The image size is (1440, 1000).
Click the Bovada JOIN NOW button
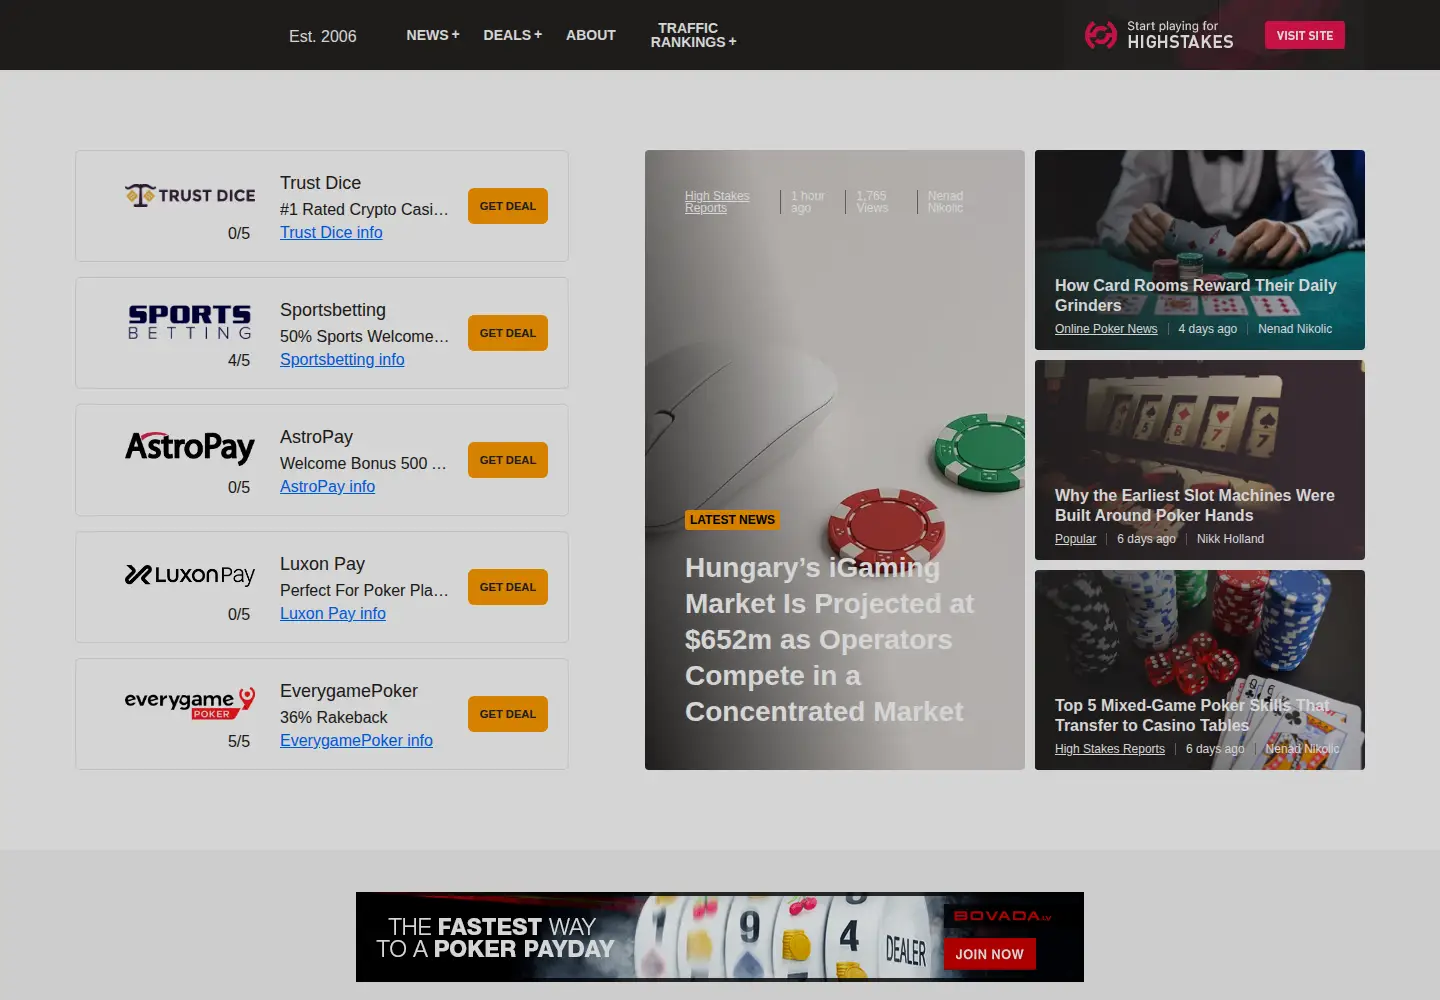(x=989, y=954)
